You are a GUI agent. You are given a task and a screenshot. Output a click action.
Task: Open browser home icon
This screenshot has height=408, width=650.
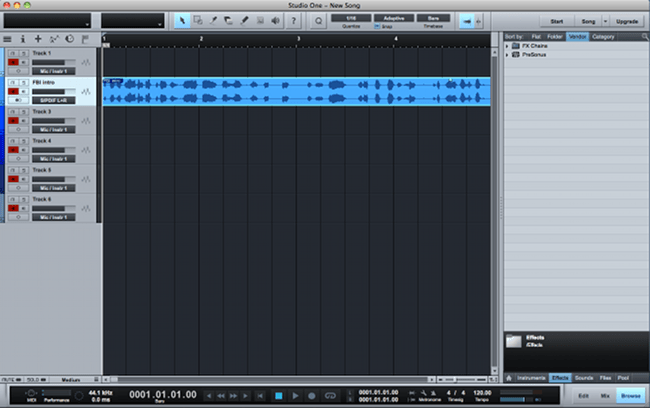509,378
